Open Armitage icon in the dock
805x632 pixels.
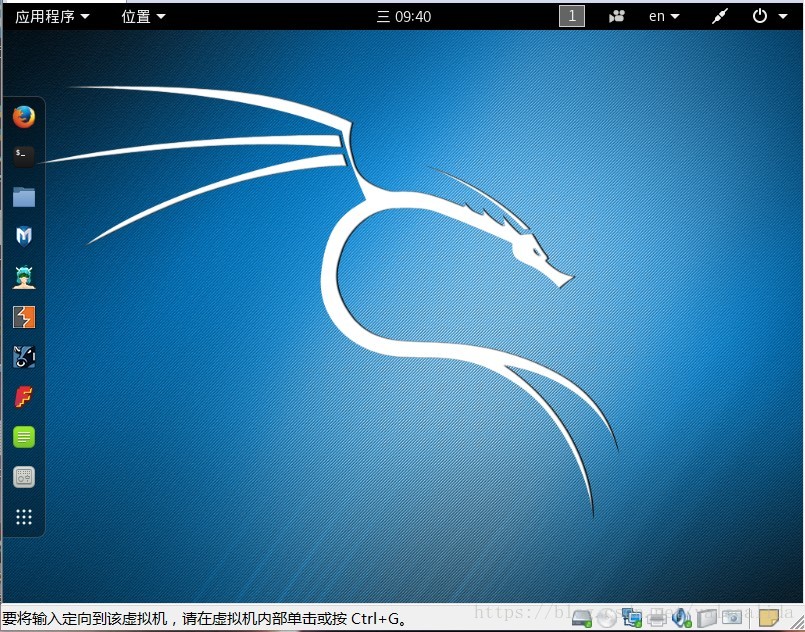coord(24,277)
